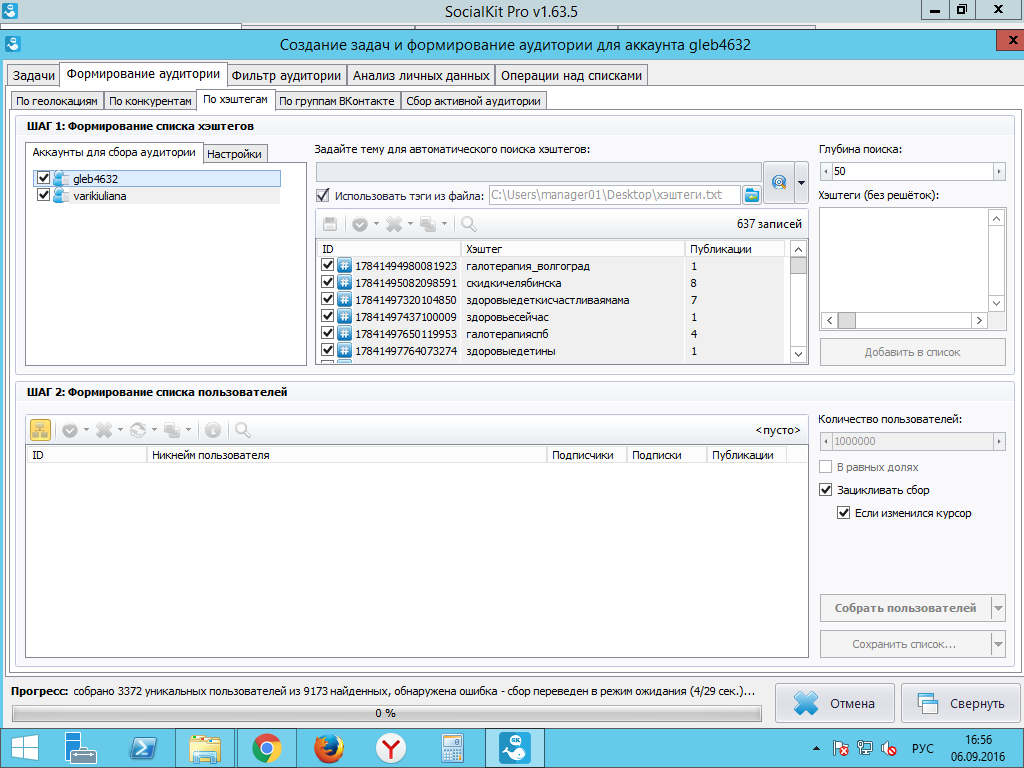Start automatic hashtag search with the magnifier button
1024x768 pixels.
point(778,182)
